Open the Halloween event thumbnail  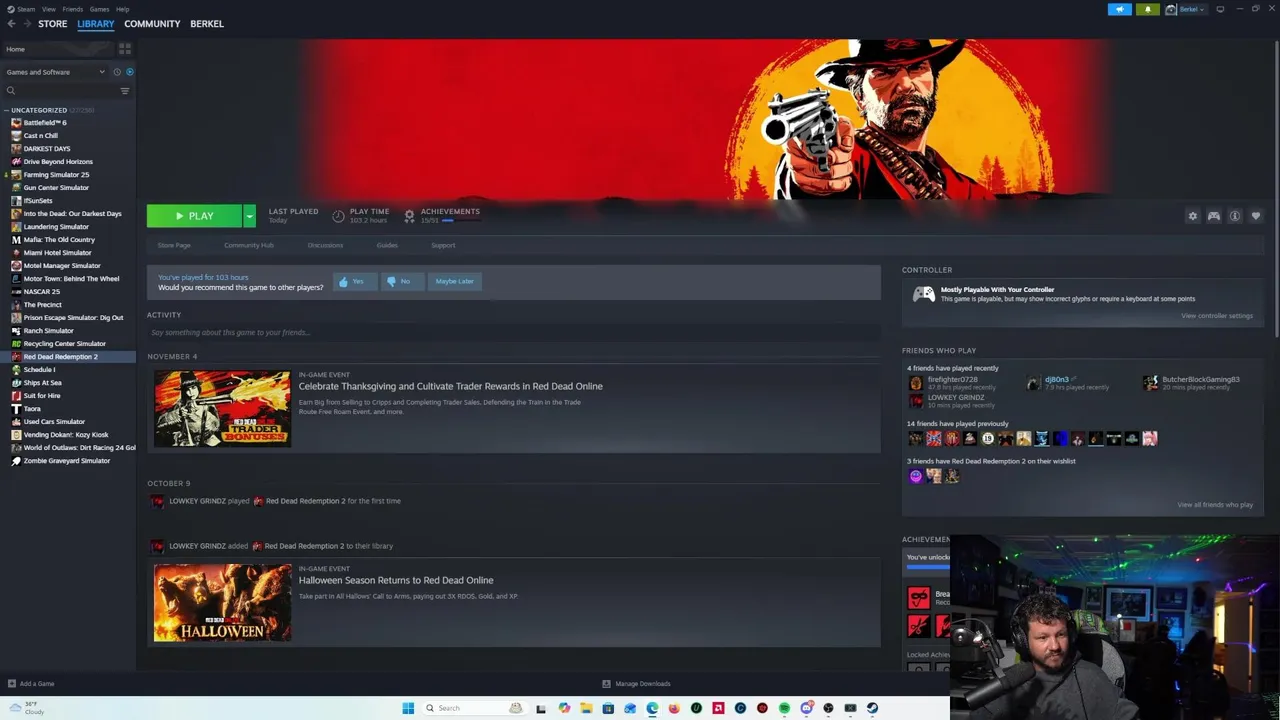point(222,603)
